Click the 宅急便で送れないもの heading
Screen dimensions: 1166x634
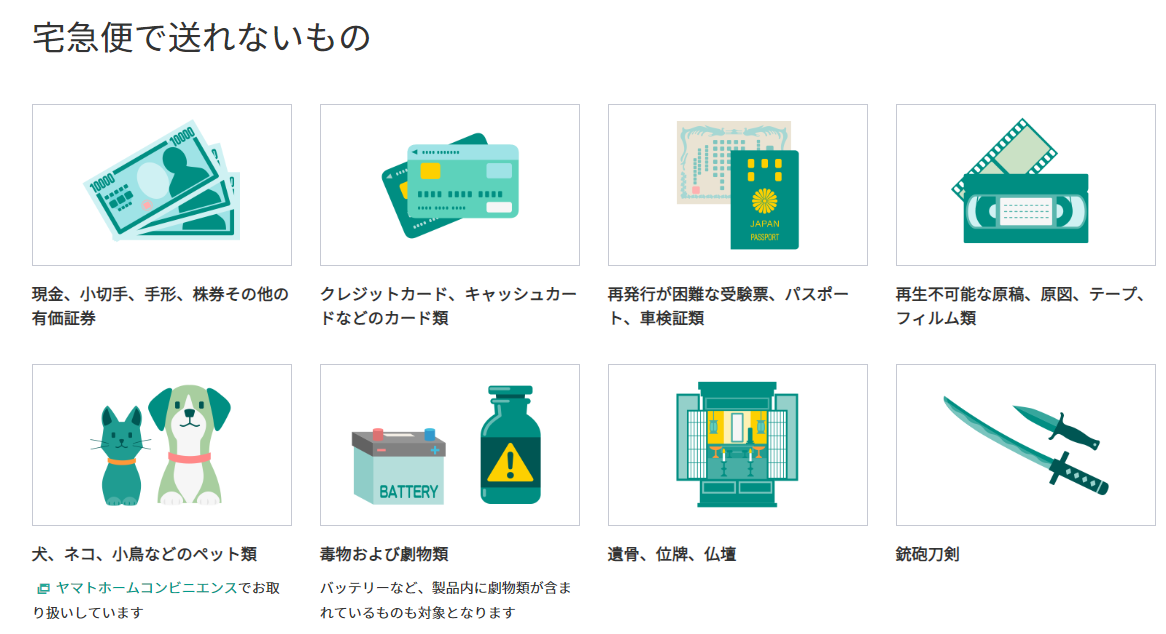tap(202, 37)
